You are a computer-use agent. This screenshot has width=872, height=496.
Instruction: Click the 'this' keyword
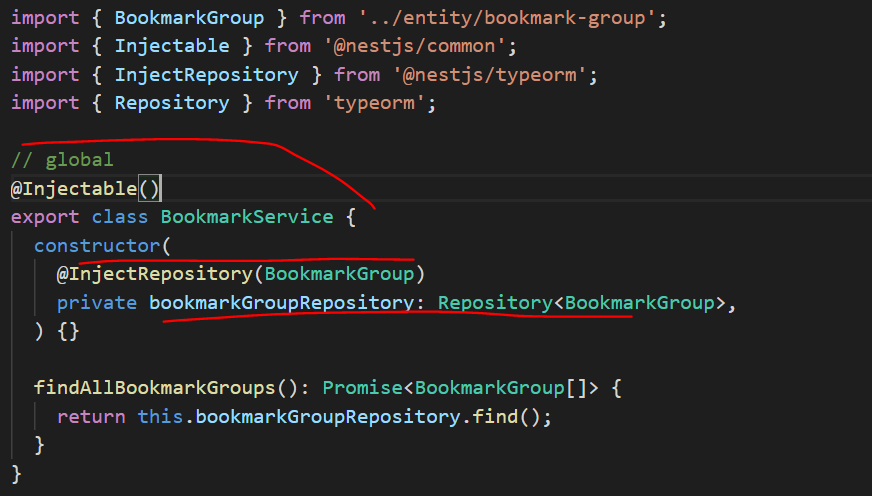coord(160,416)
